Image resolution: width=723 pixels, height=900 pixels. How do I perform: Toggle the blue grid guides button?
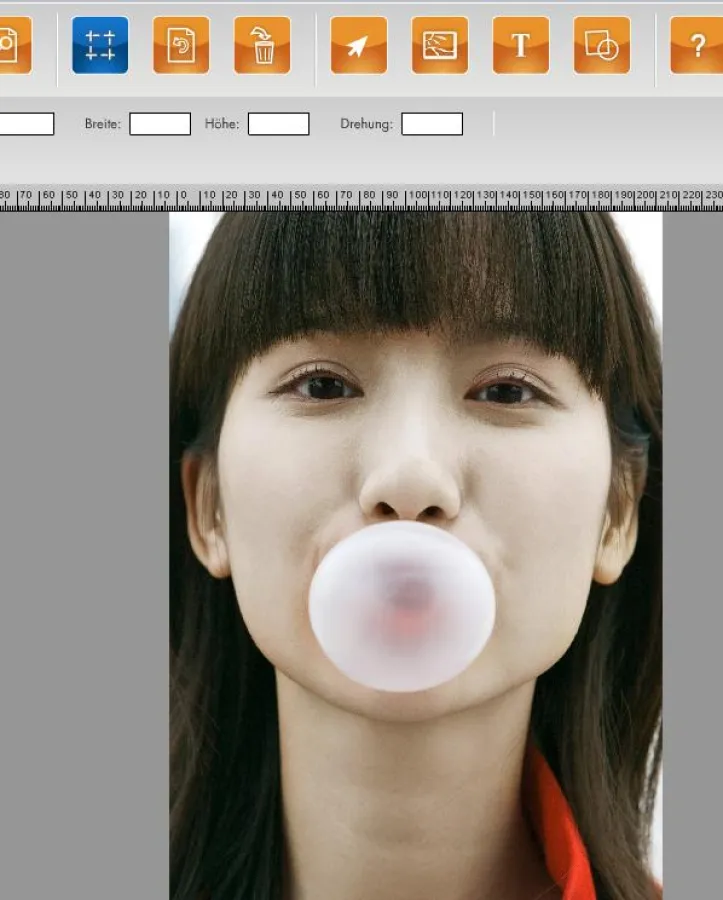[x=100, y=45]
